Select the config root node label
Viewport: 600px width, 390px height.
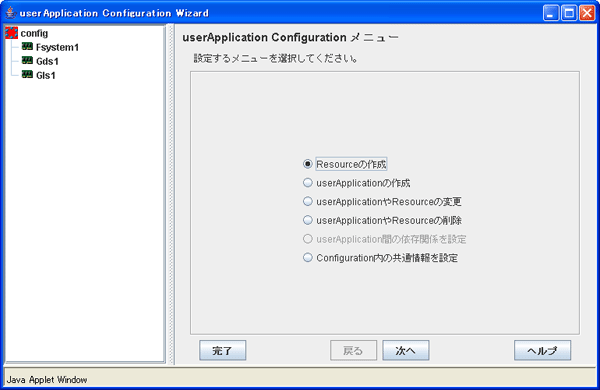pos(34,33)
